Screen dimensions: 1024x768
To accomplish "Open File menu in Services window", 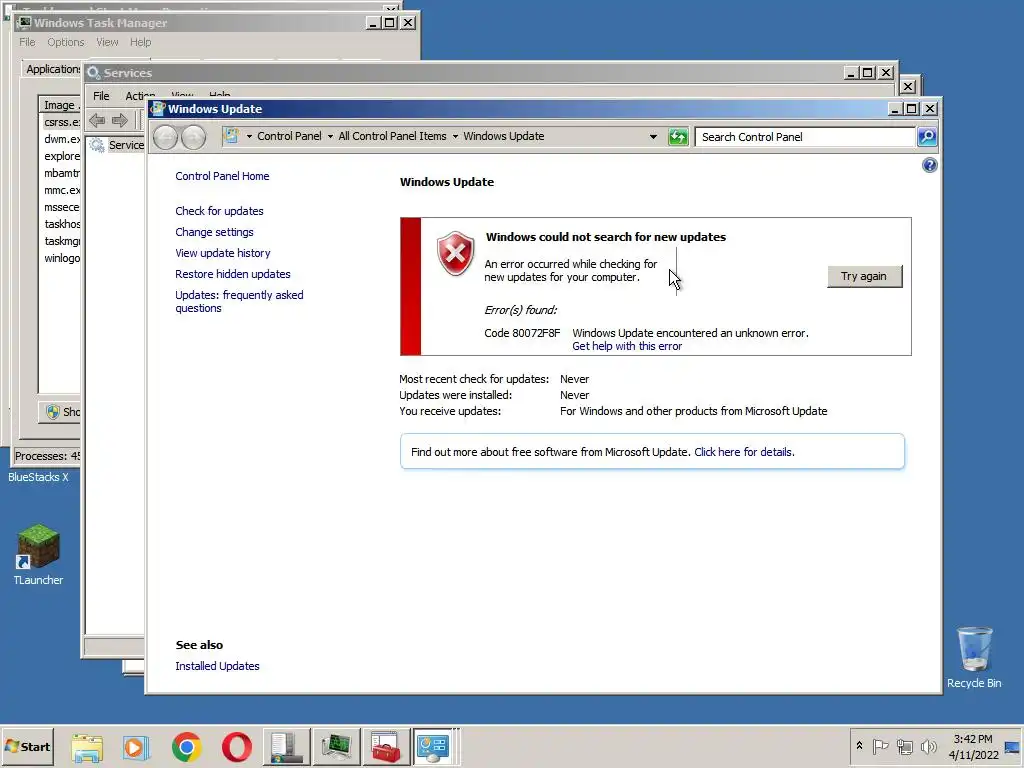I will coord(101,96).
